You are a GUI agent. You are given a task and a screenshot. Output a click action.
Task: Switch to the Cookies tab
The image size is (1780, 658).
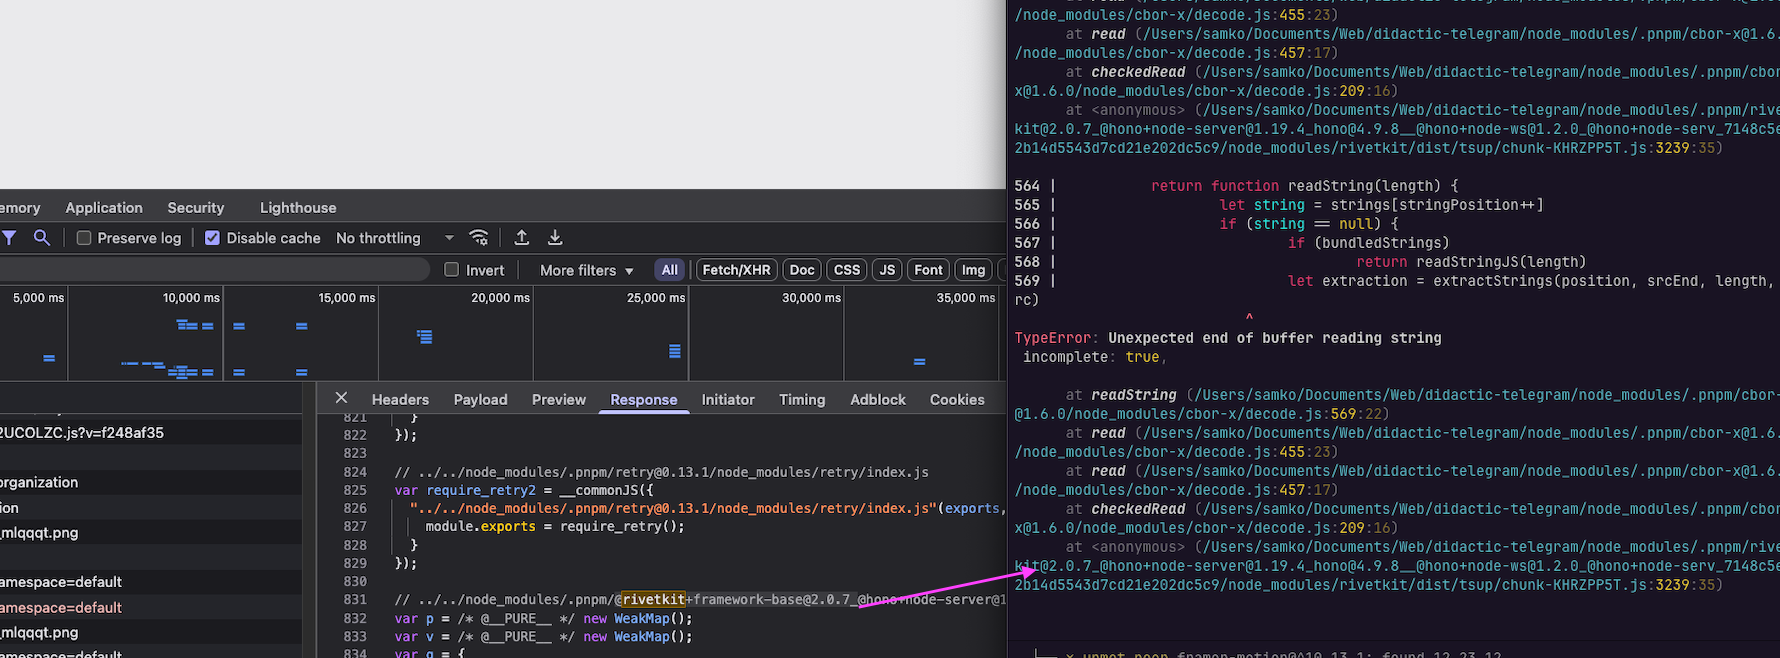(957, 399)
